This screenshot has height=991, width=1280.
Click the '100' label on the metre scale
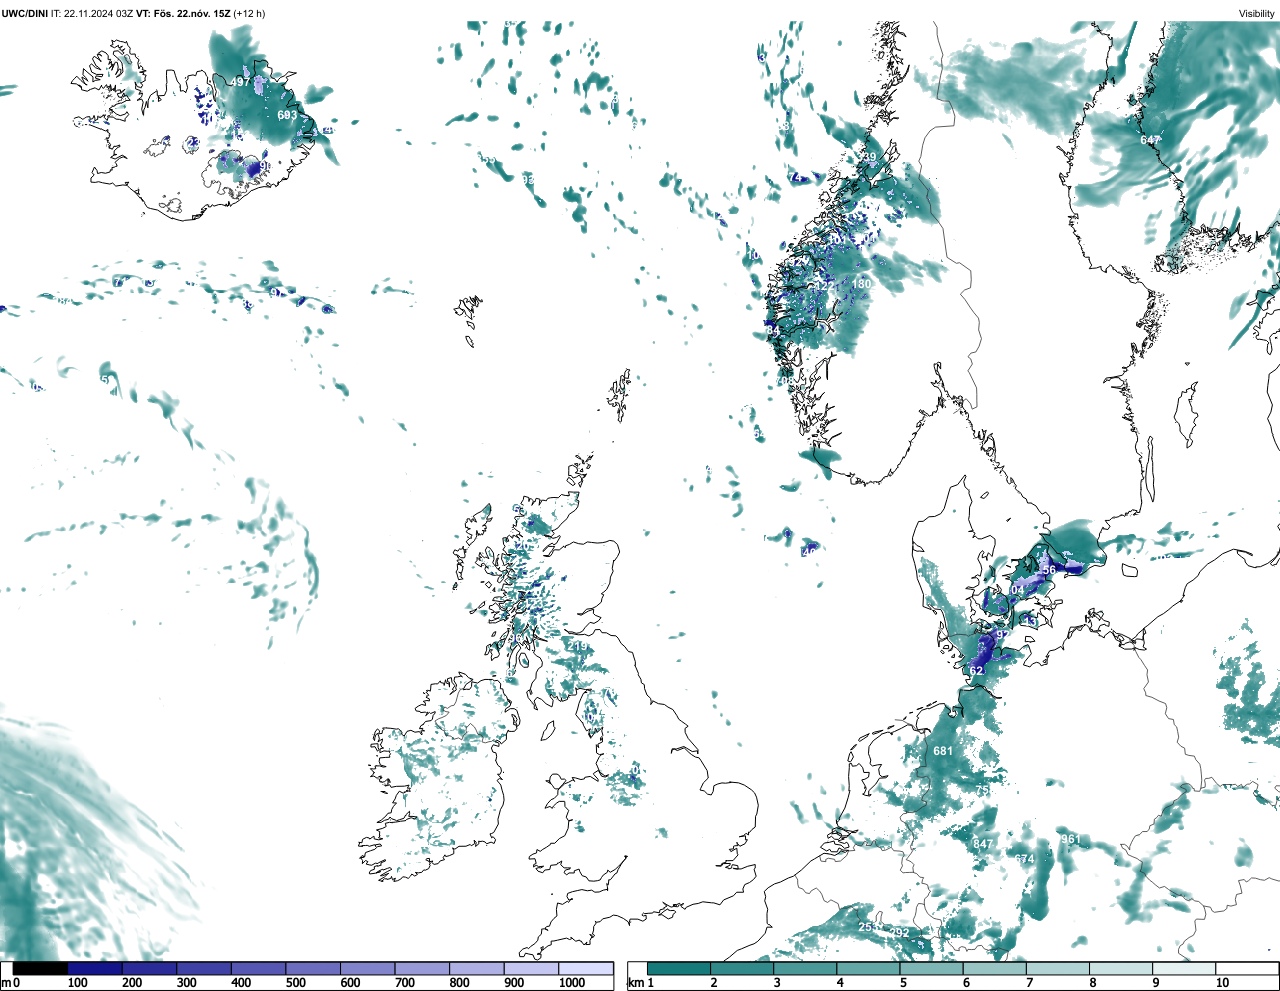point(77,983)
